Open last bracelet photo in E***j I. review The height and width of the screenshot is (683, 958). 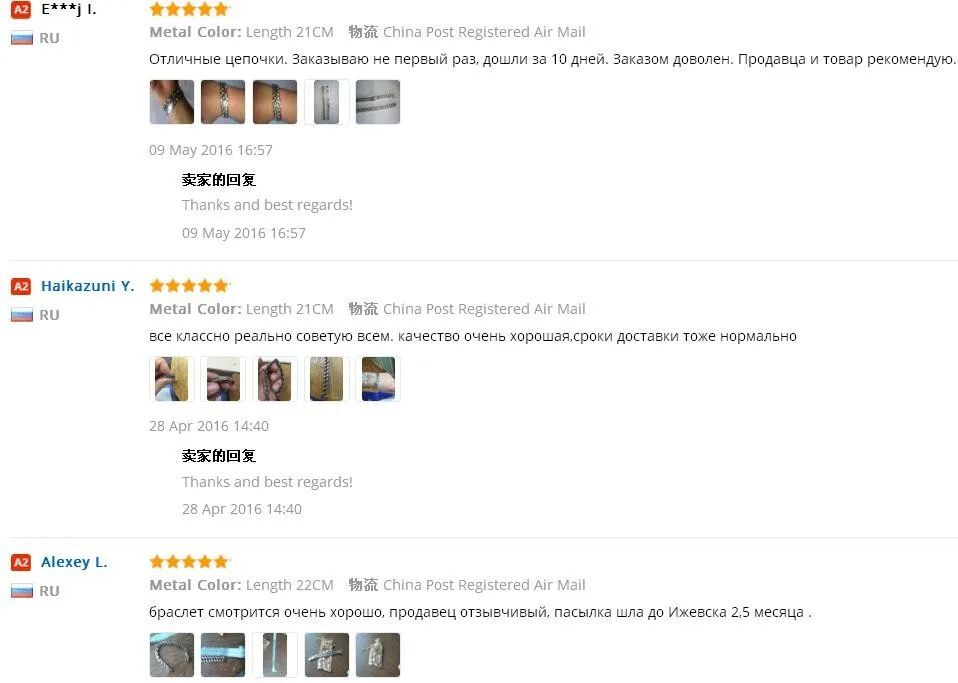[x=378, y=102]
